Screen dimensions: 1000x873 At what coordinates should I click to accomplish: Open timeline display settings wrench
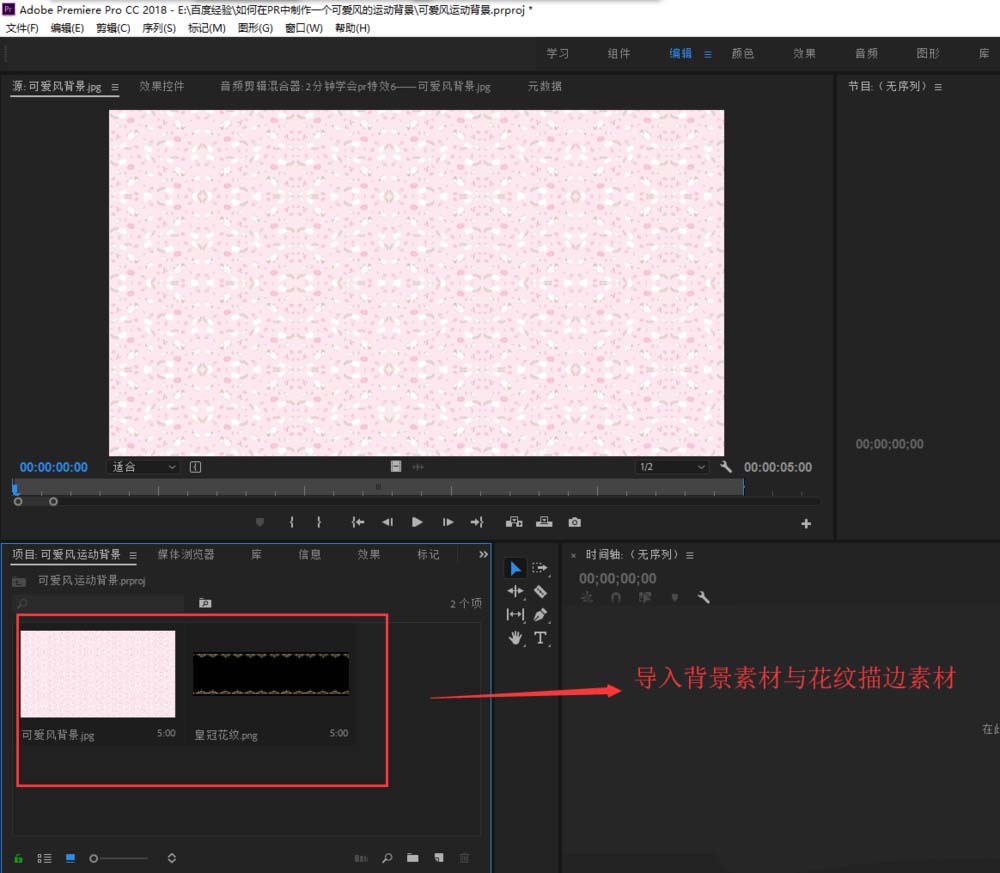coord(703,598)
